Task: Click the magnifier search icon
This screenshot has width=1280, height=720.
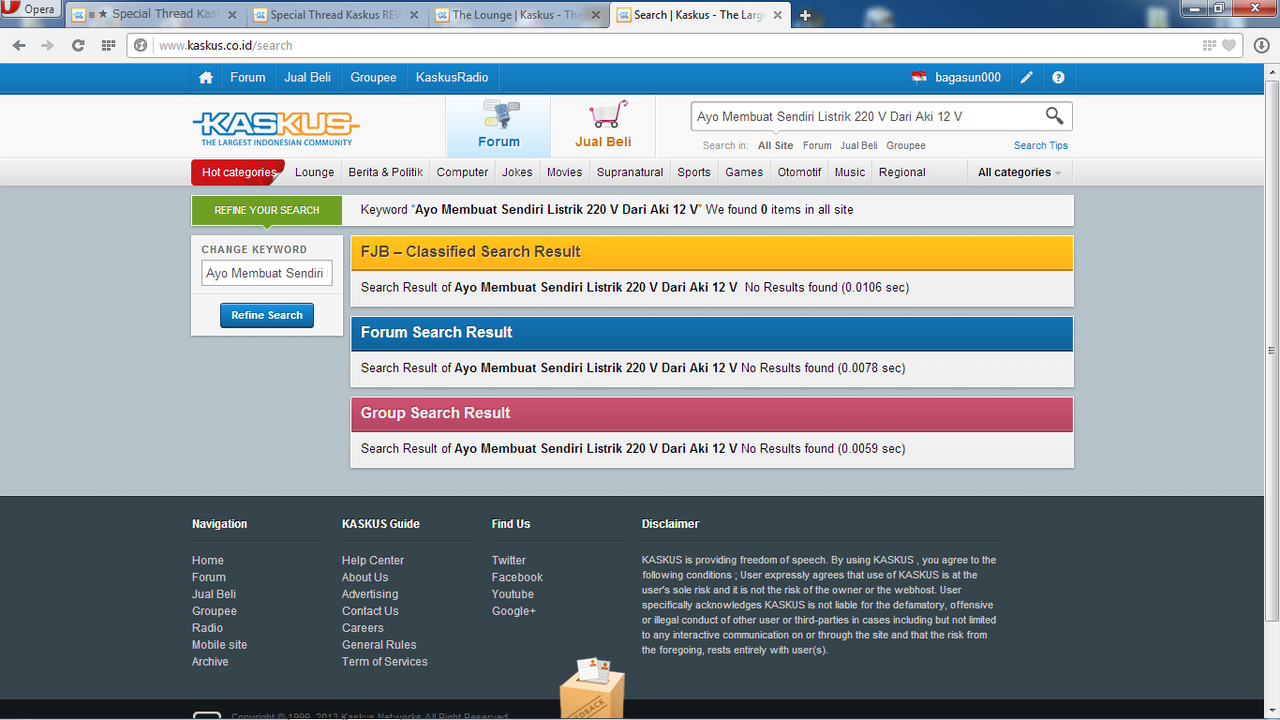Action: pos(1054,116)
